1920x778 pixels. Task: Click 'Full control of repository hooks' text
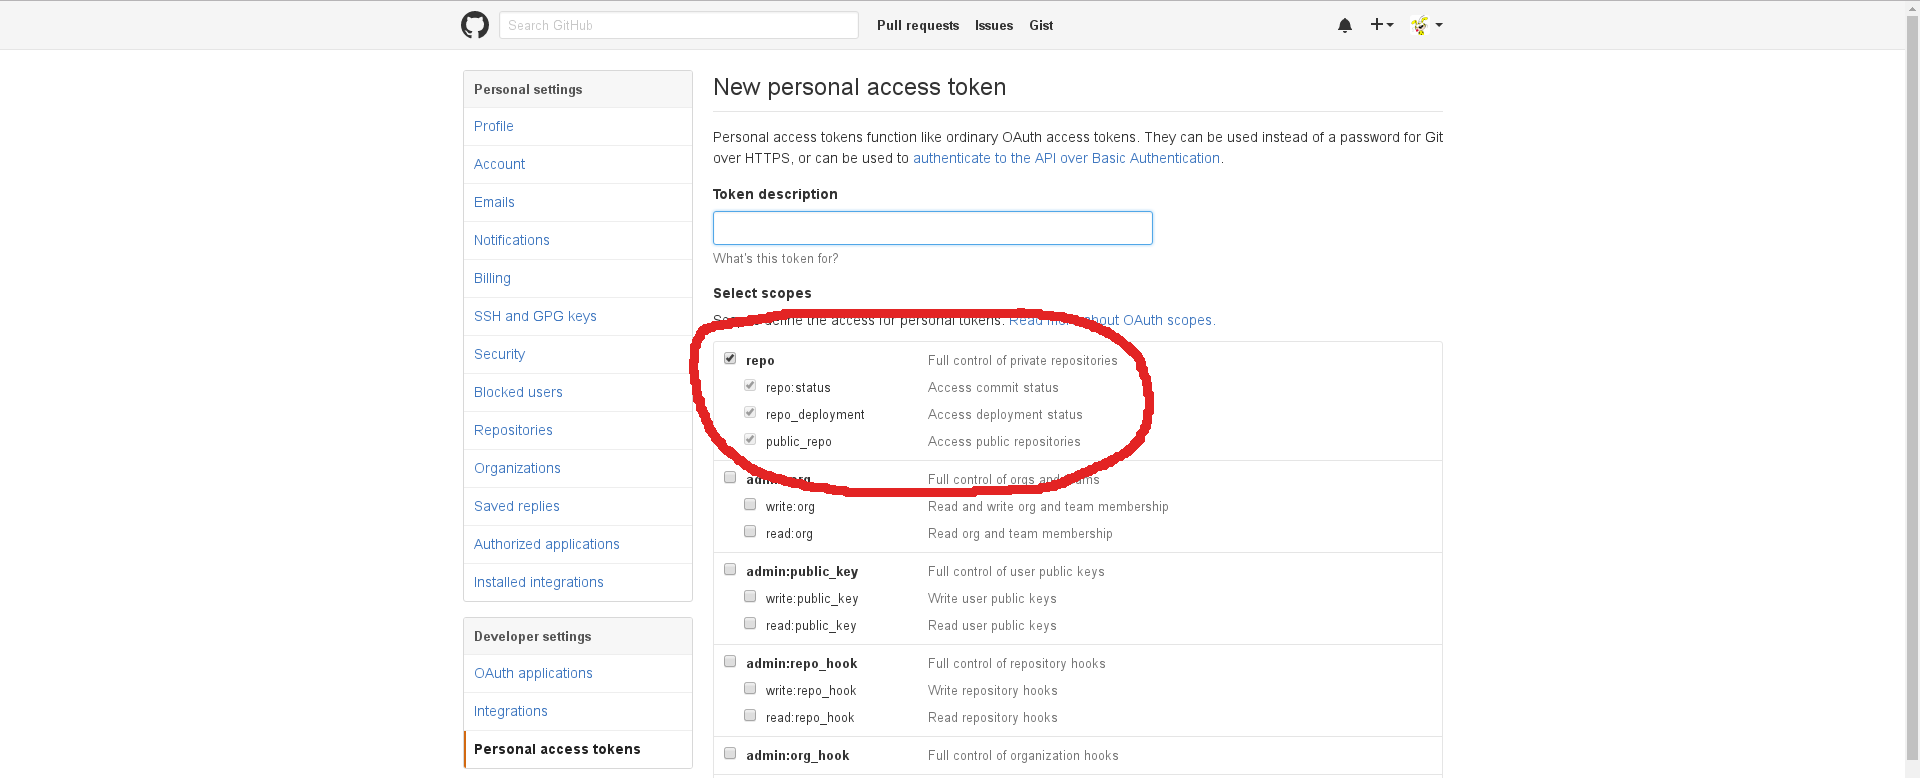tap(1017, 663)
